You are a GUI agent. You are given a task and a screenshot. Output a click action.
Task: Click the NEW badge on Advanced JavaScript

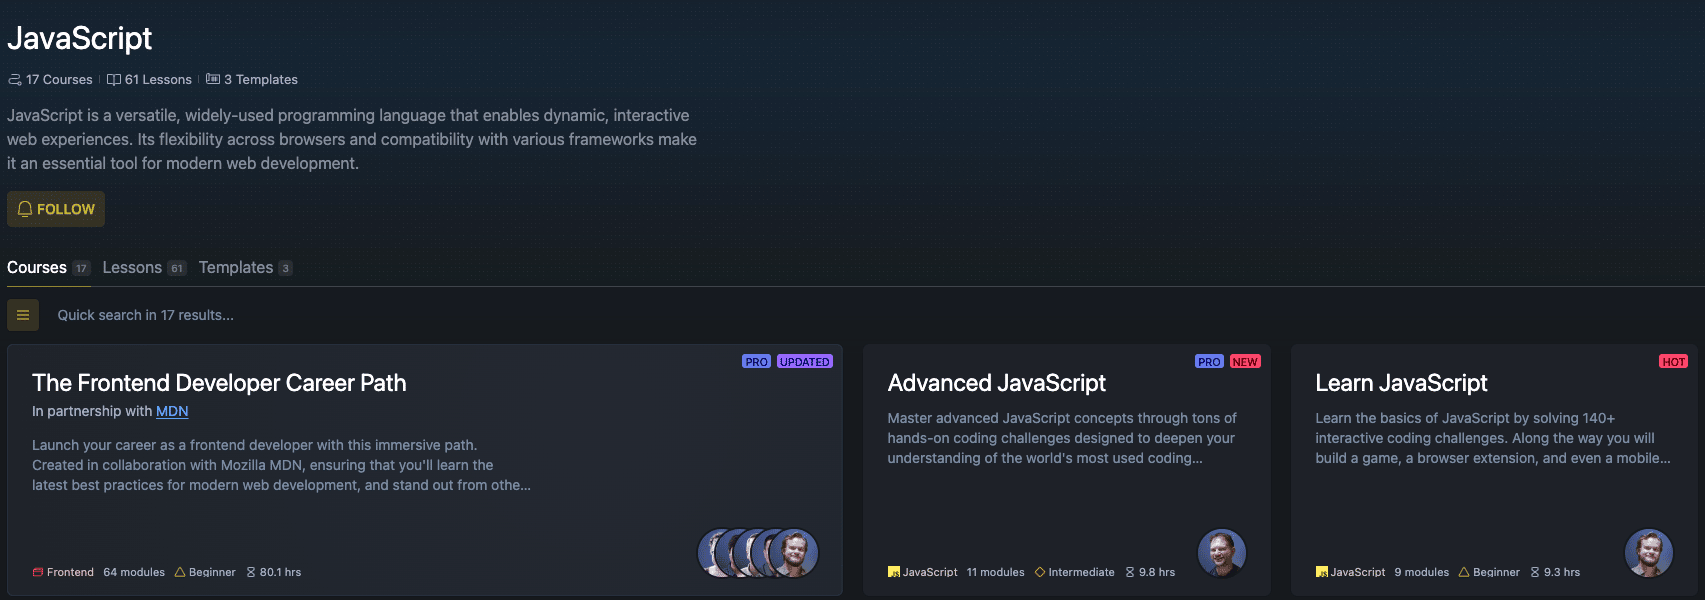click(x=1245, y=362)
